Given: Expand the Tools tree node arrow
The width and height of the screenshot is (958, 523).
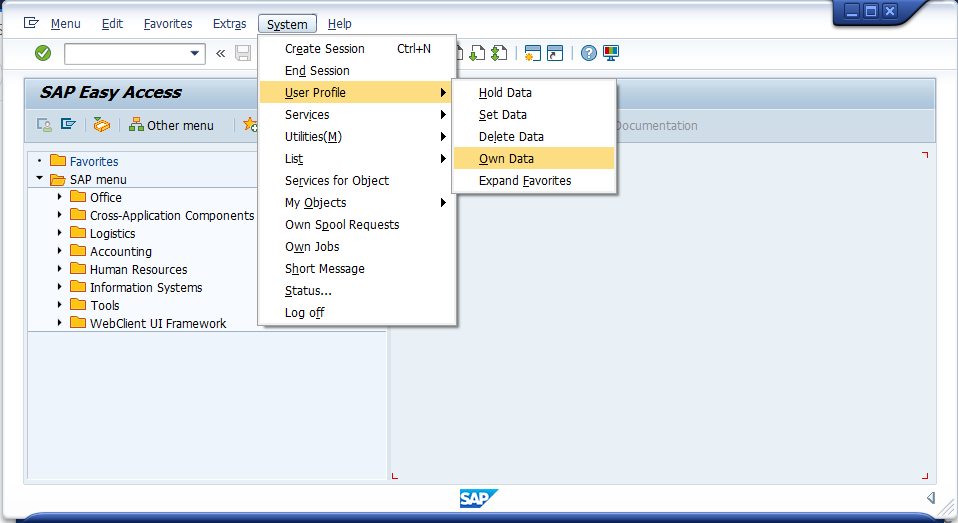Looking at the screenshot, I should (59, 304).
